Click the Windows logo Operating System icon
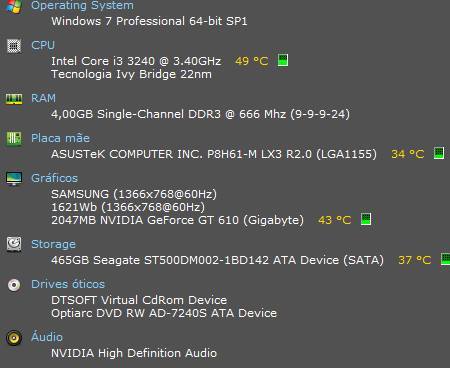The image size is (450, 368). pyautogui.click(x=14, y=6)
